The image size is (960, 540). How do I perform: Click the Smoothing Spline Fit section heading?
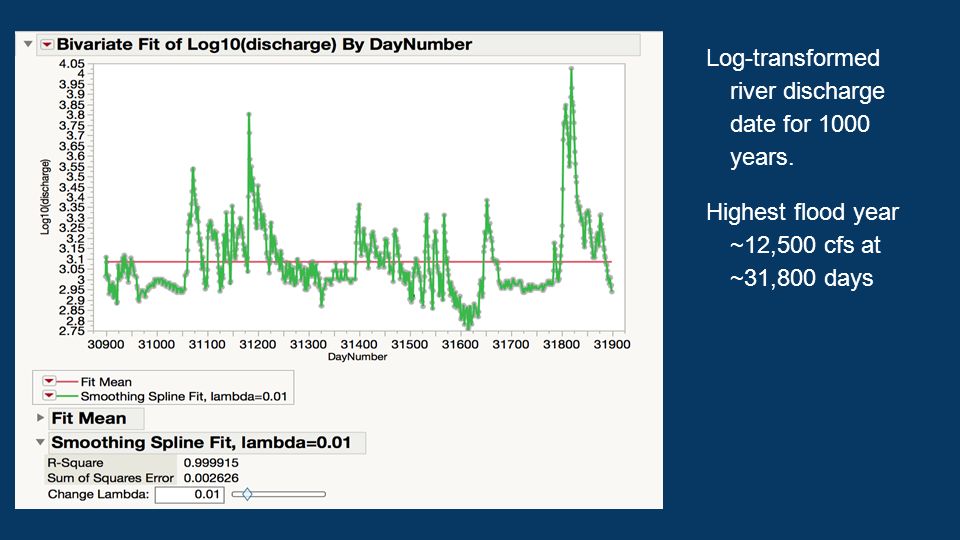click(x=201, y=442)
